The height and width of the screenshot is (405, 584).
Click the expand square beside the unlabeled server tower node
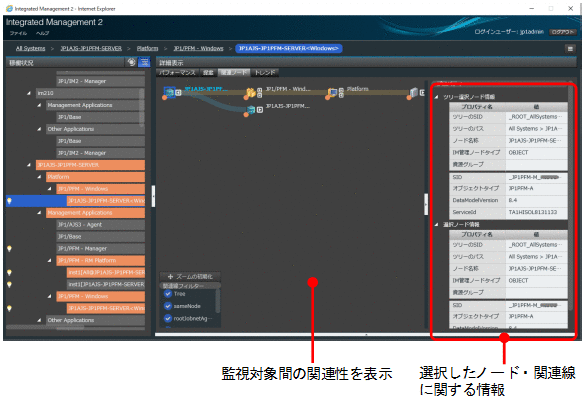(422, 92)
